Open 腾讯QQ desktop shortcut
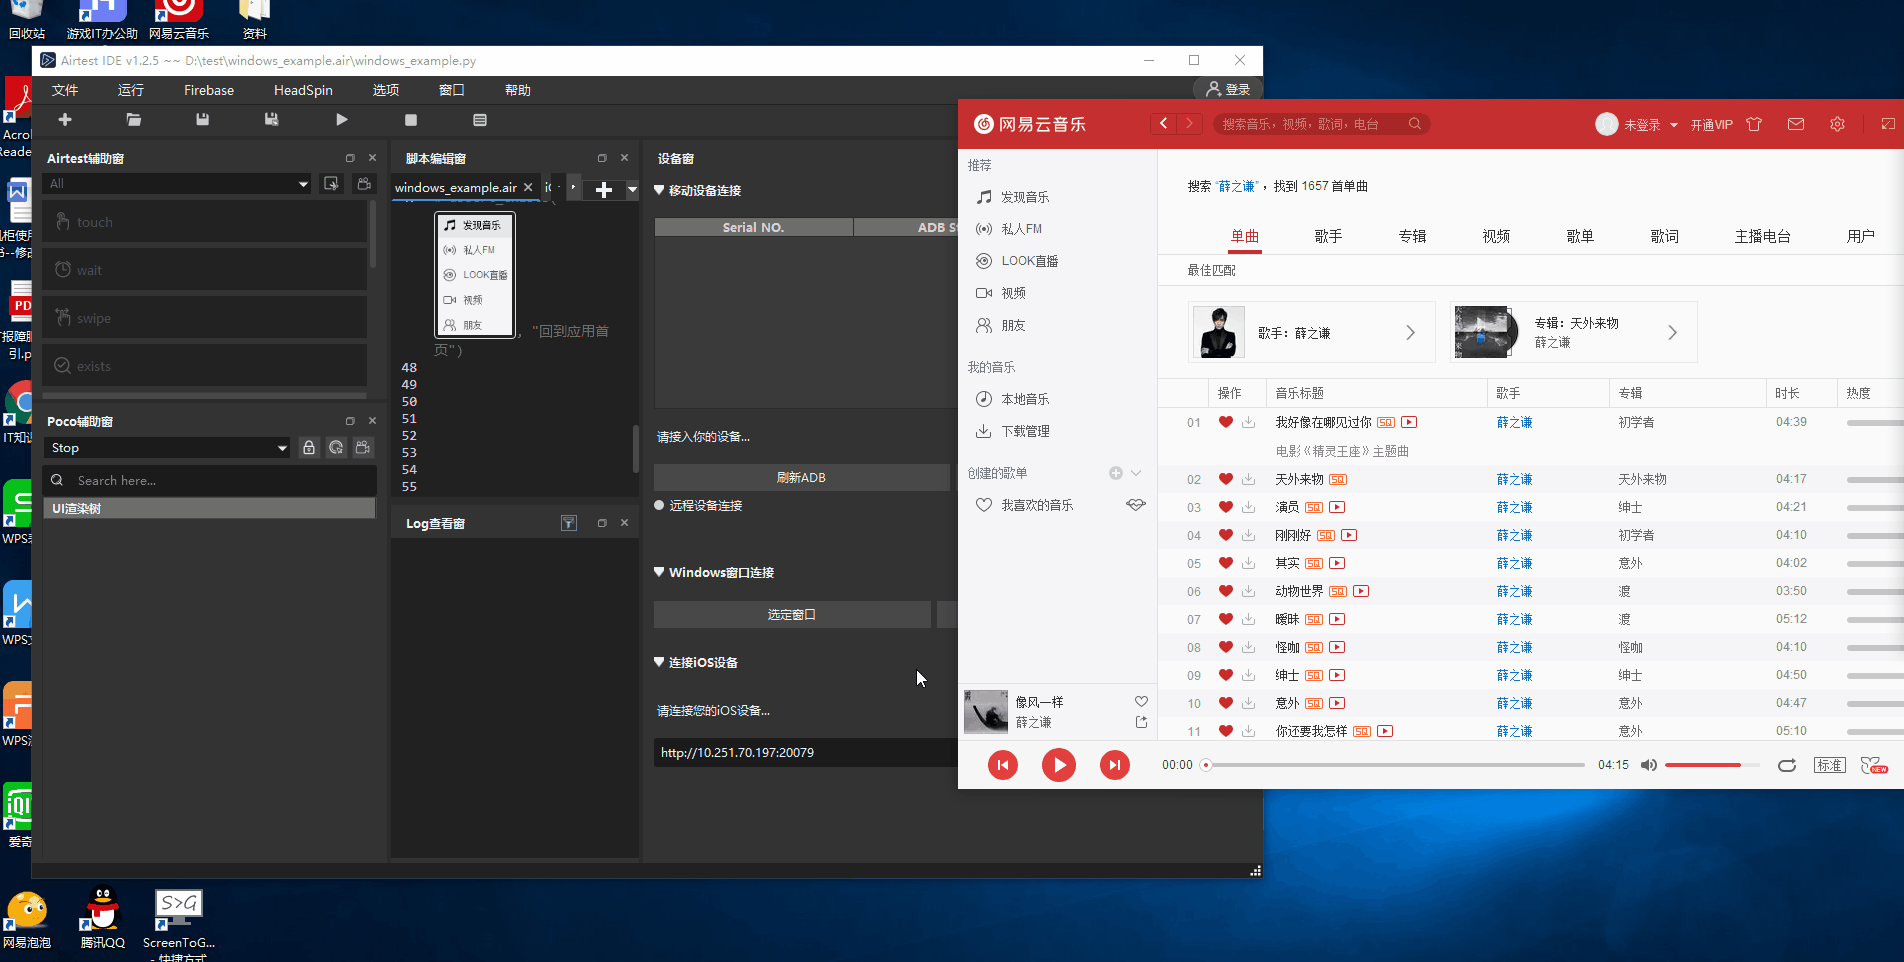Image resolution: width=1904 pixels, height=962 pixels. [102, 918]
